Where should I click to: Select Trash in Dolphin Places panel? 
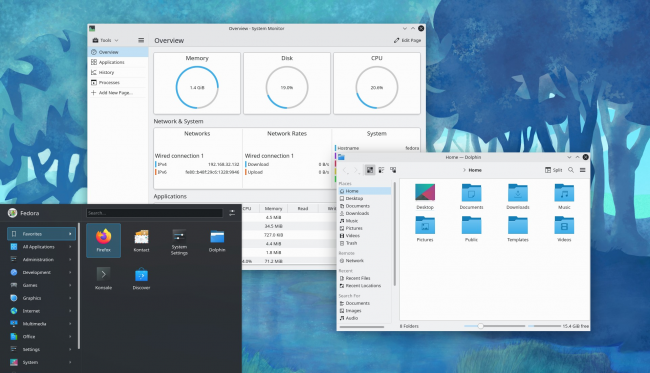pyautogui.click(x=364, y=243)
